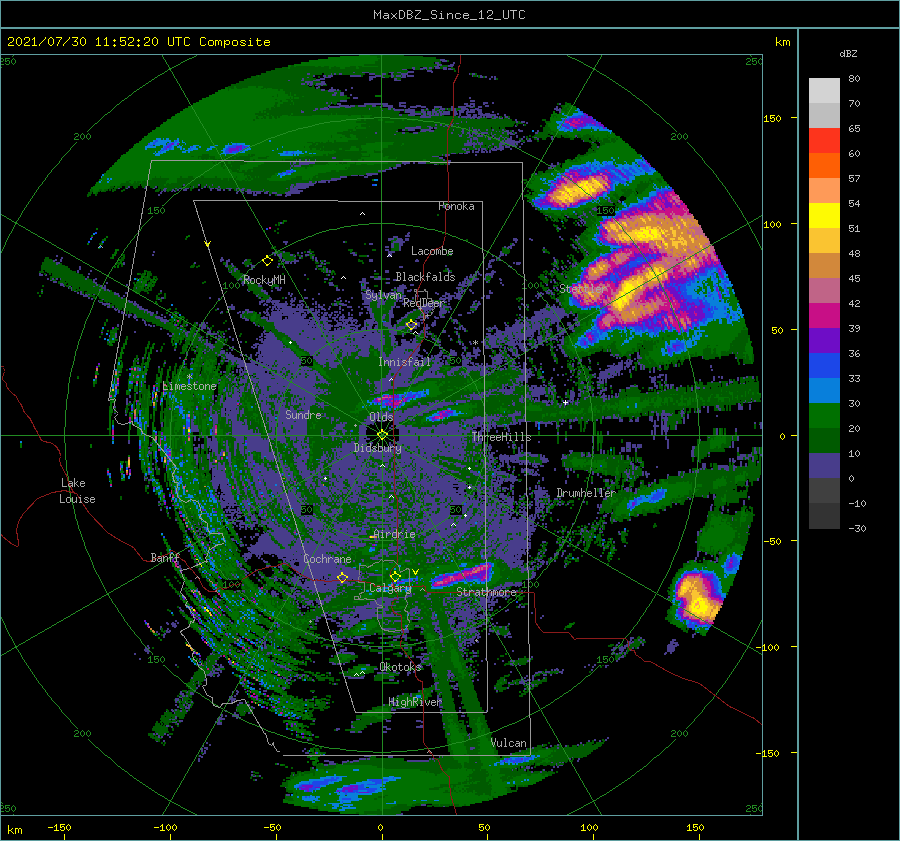Select the yellow Y marker northeast of Calgary
The image size is (900, 841).
[x=415, y=572]
